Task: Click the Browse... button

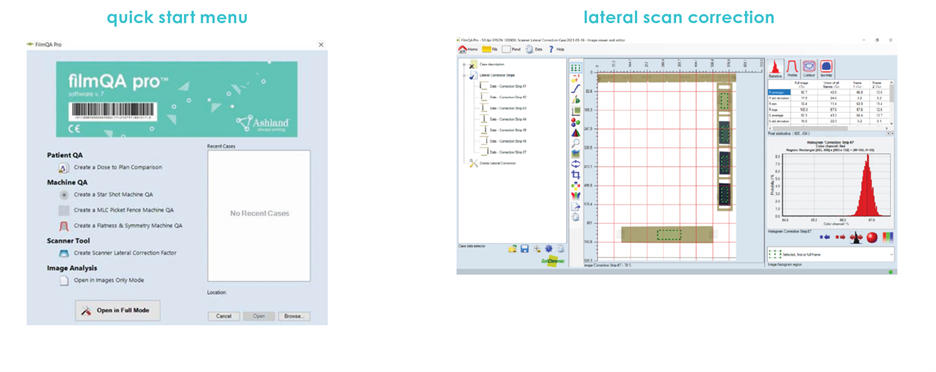Action: (x=294, y=316)
